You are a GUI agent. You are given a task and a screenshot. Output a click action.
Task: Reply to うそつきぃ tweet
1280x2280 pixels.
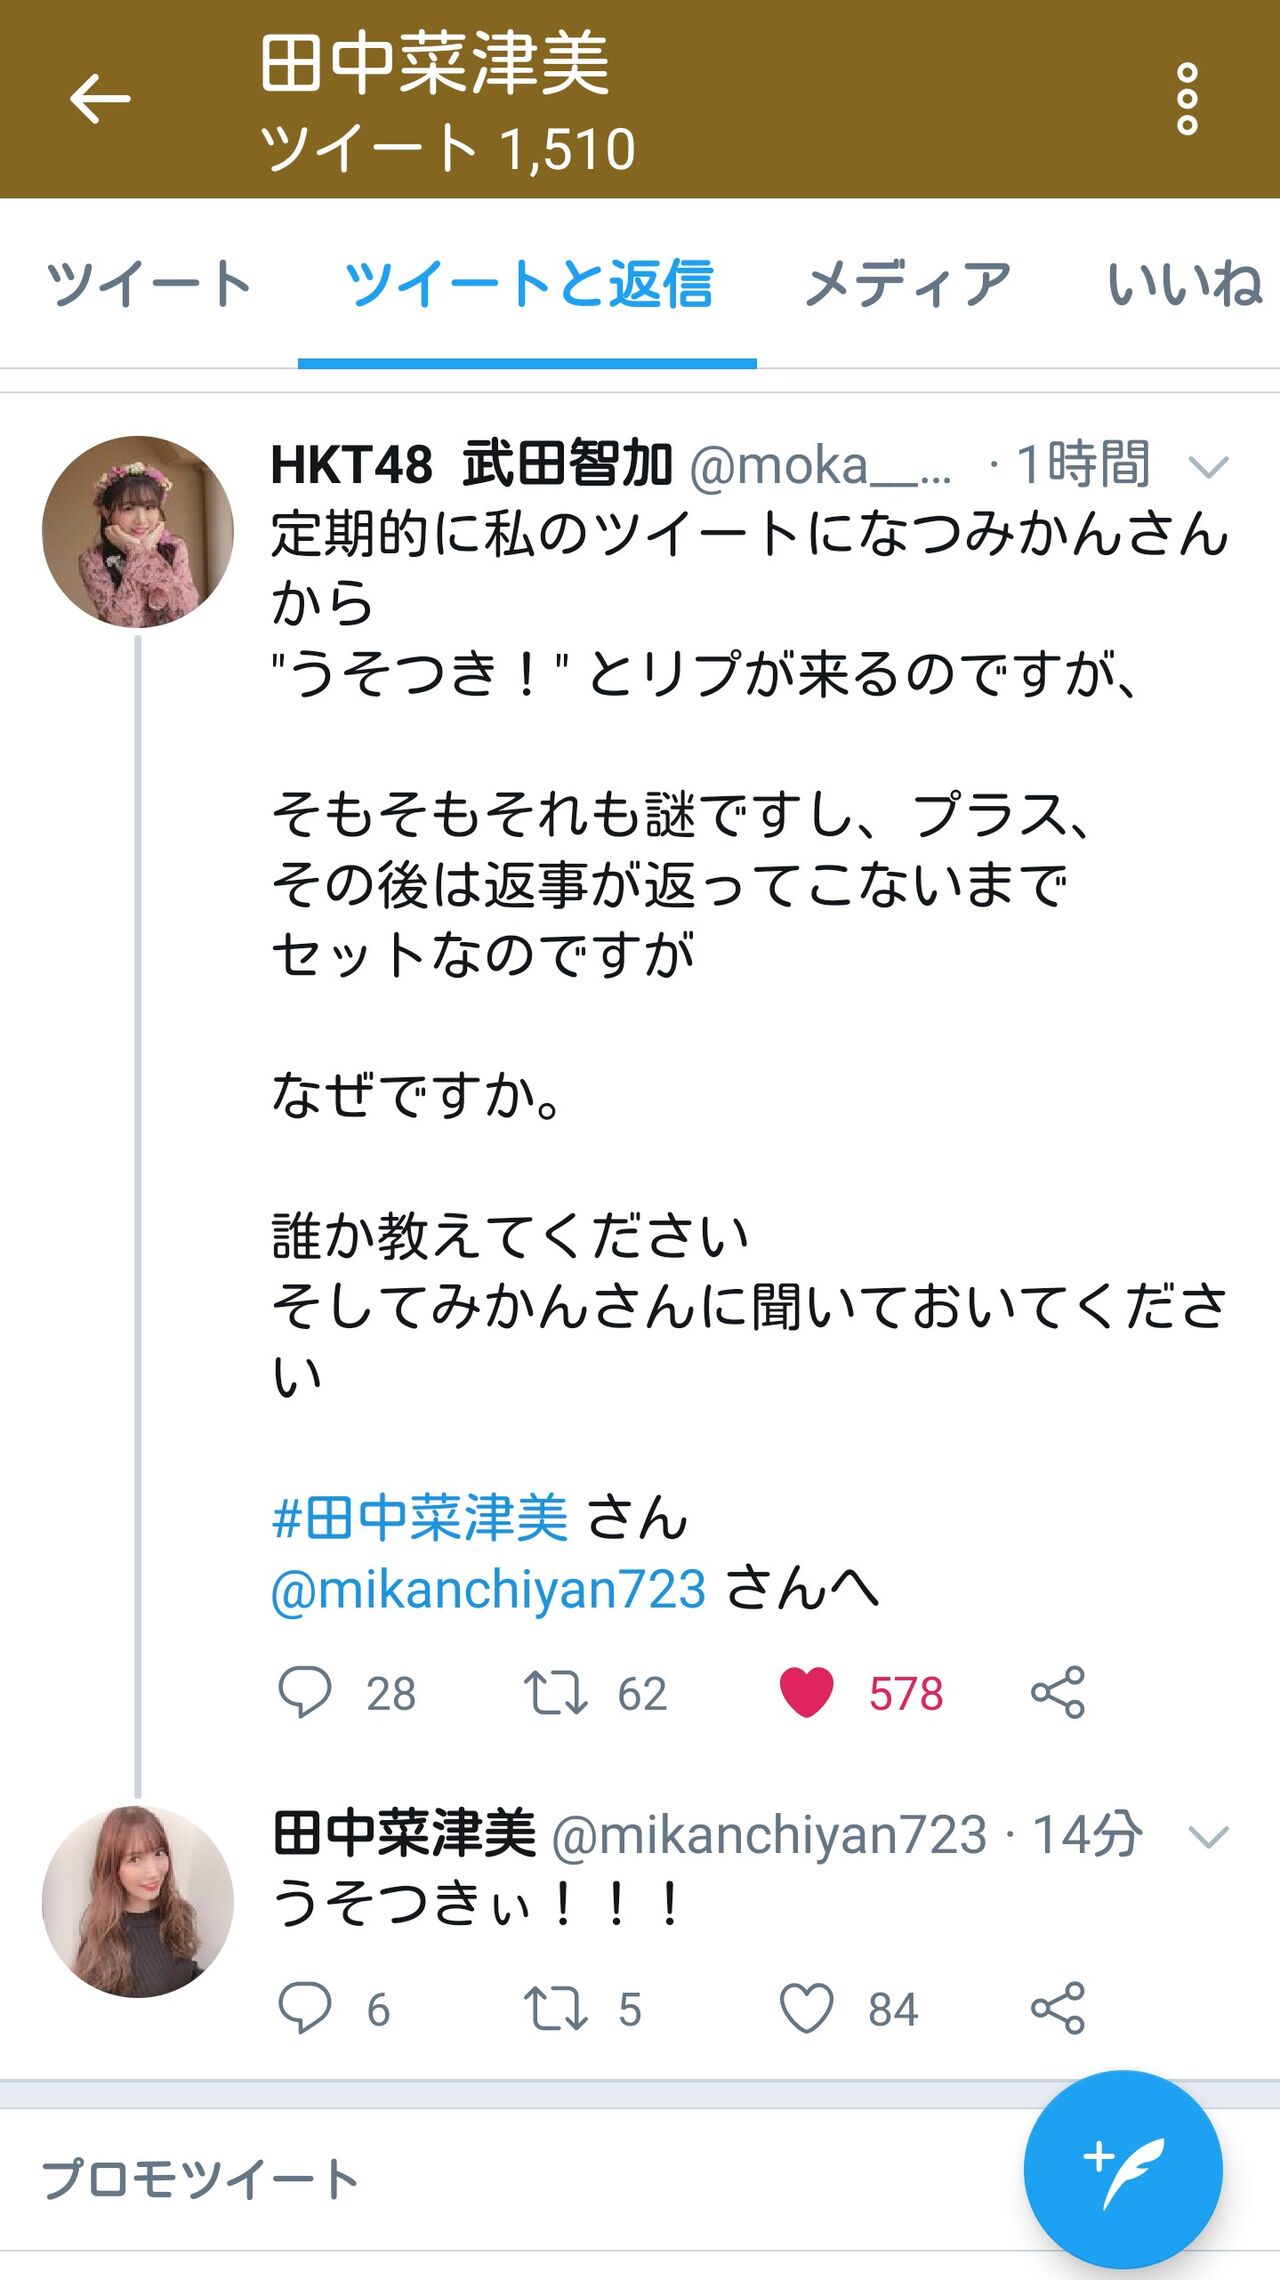coord(304,2008)
